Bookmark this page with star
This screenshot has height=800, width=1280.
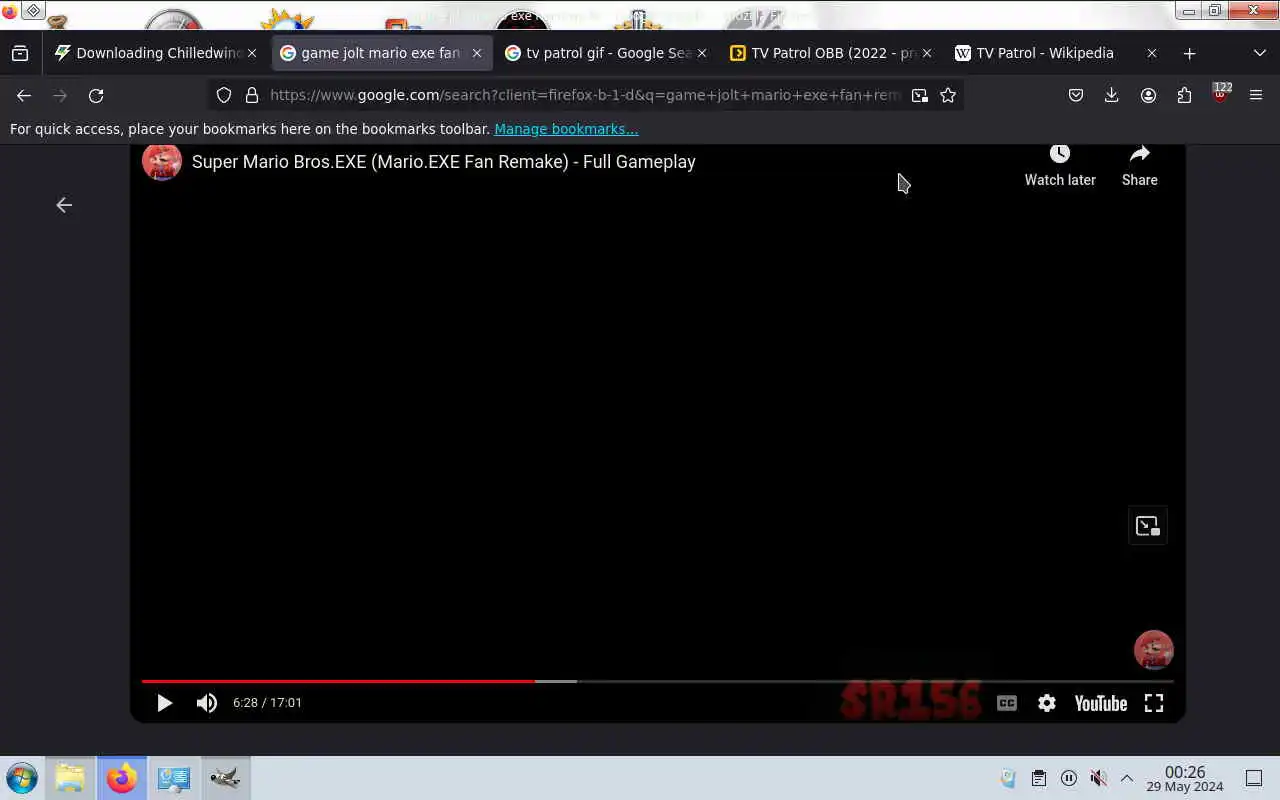[948, 95]
